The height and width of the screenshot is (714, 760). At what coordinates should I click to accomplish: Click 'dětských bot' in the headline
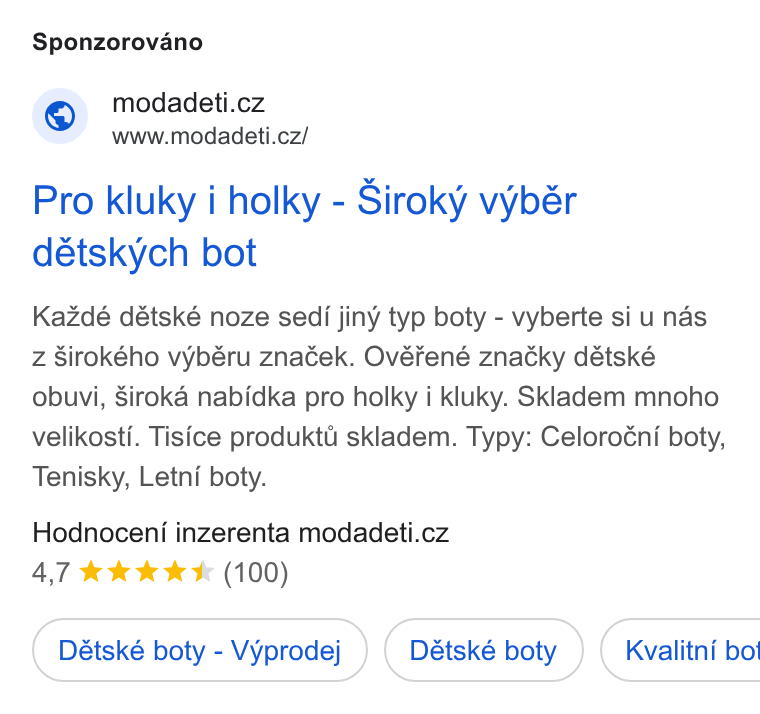[144, 253]
